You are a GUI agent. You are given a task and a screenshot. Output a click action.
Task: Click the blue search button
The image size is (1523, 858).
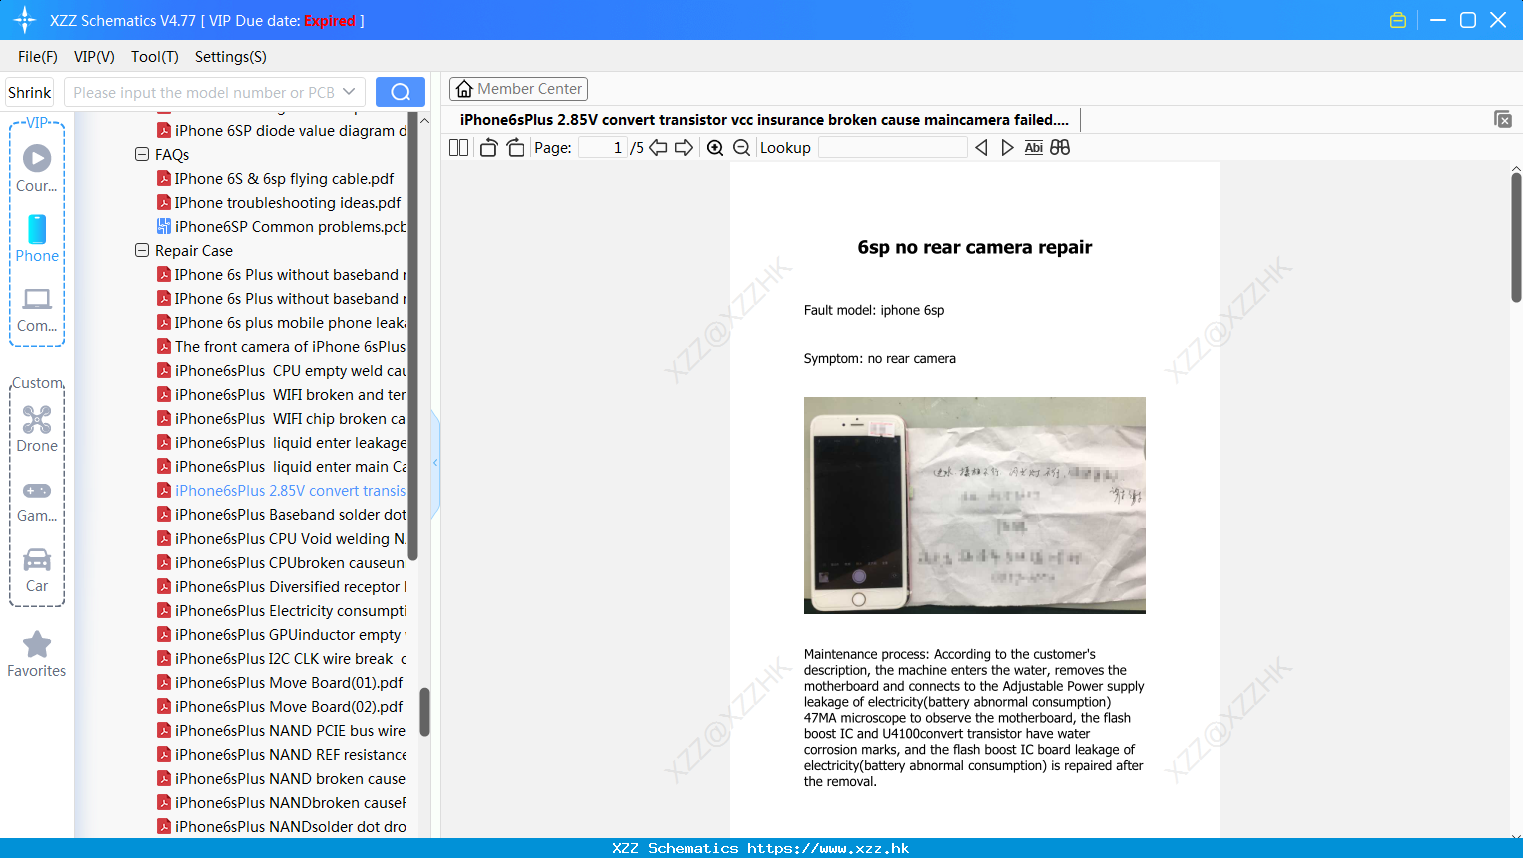[x=400, y=92]
